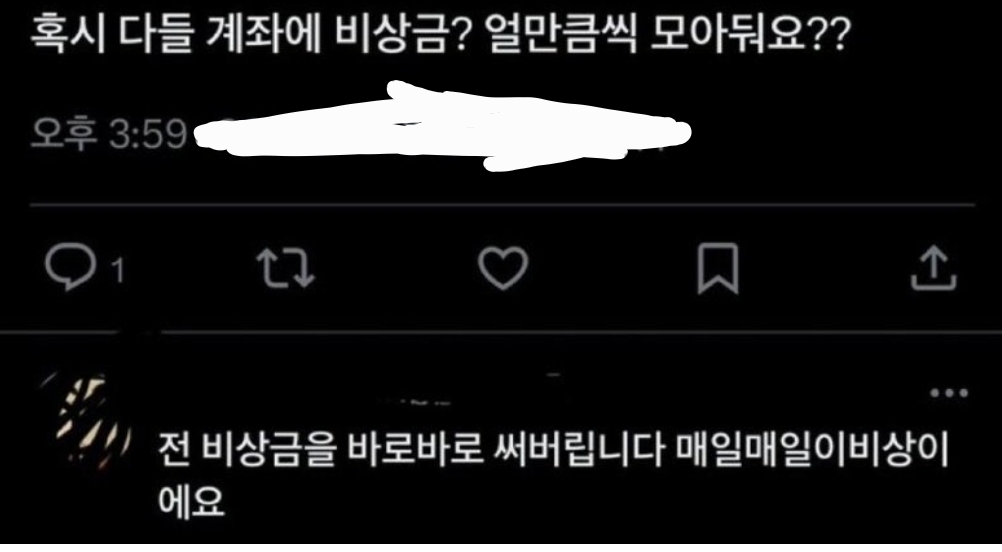Repost the tweet using the retweet arrows
This screenshot has width=1002, height=552.
click(286, 268)
